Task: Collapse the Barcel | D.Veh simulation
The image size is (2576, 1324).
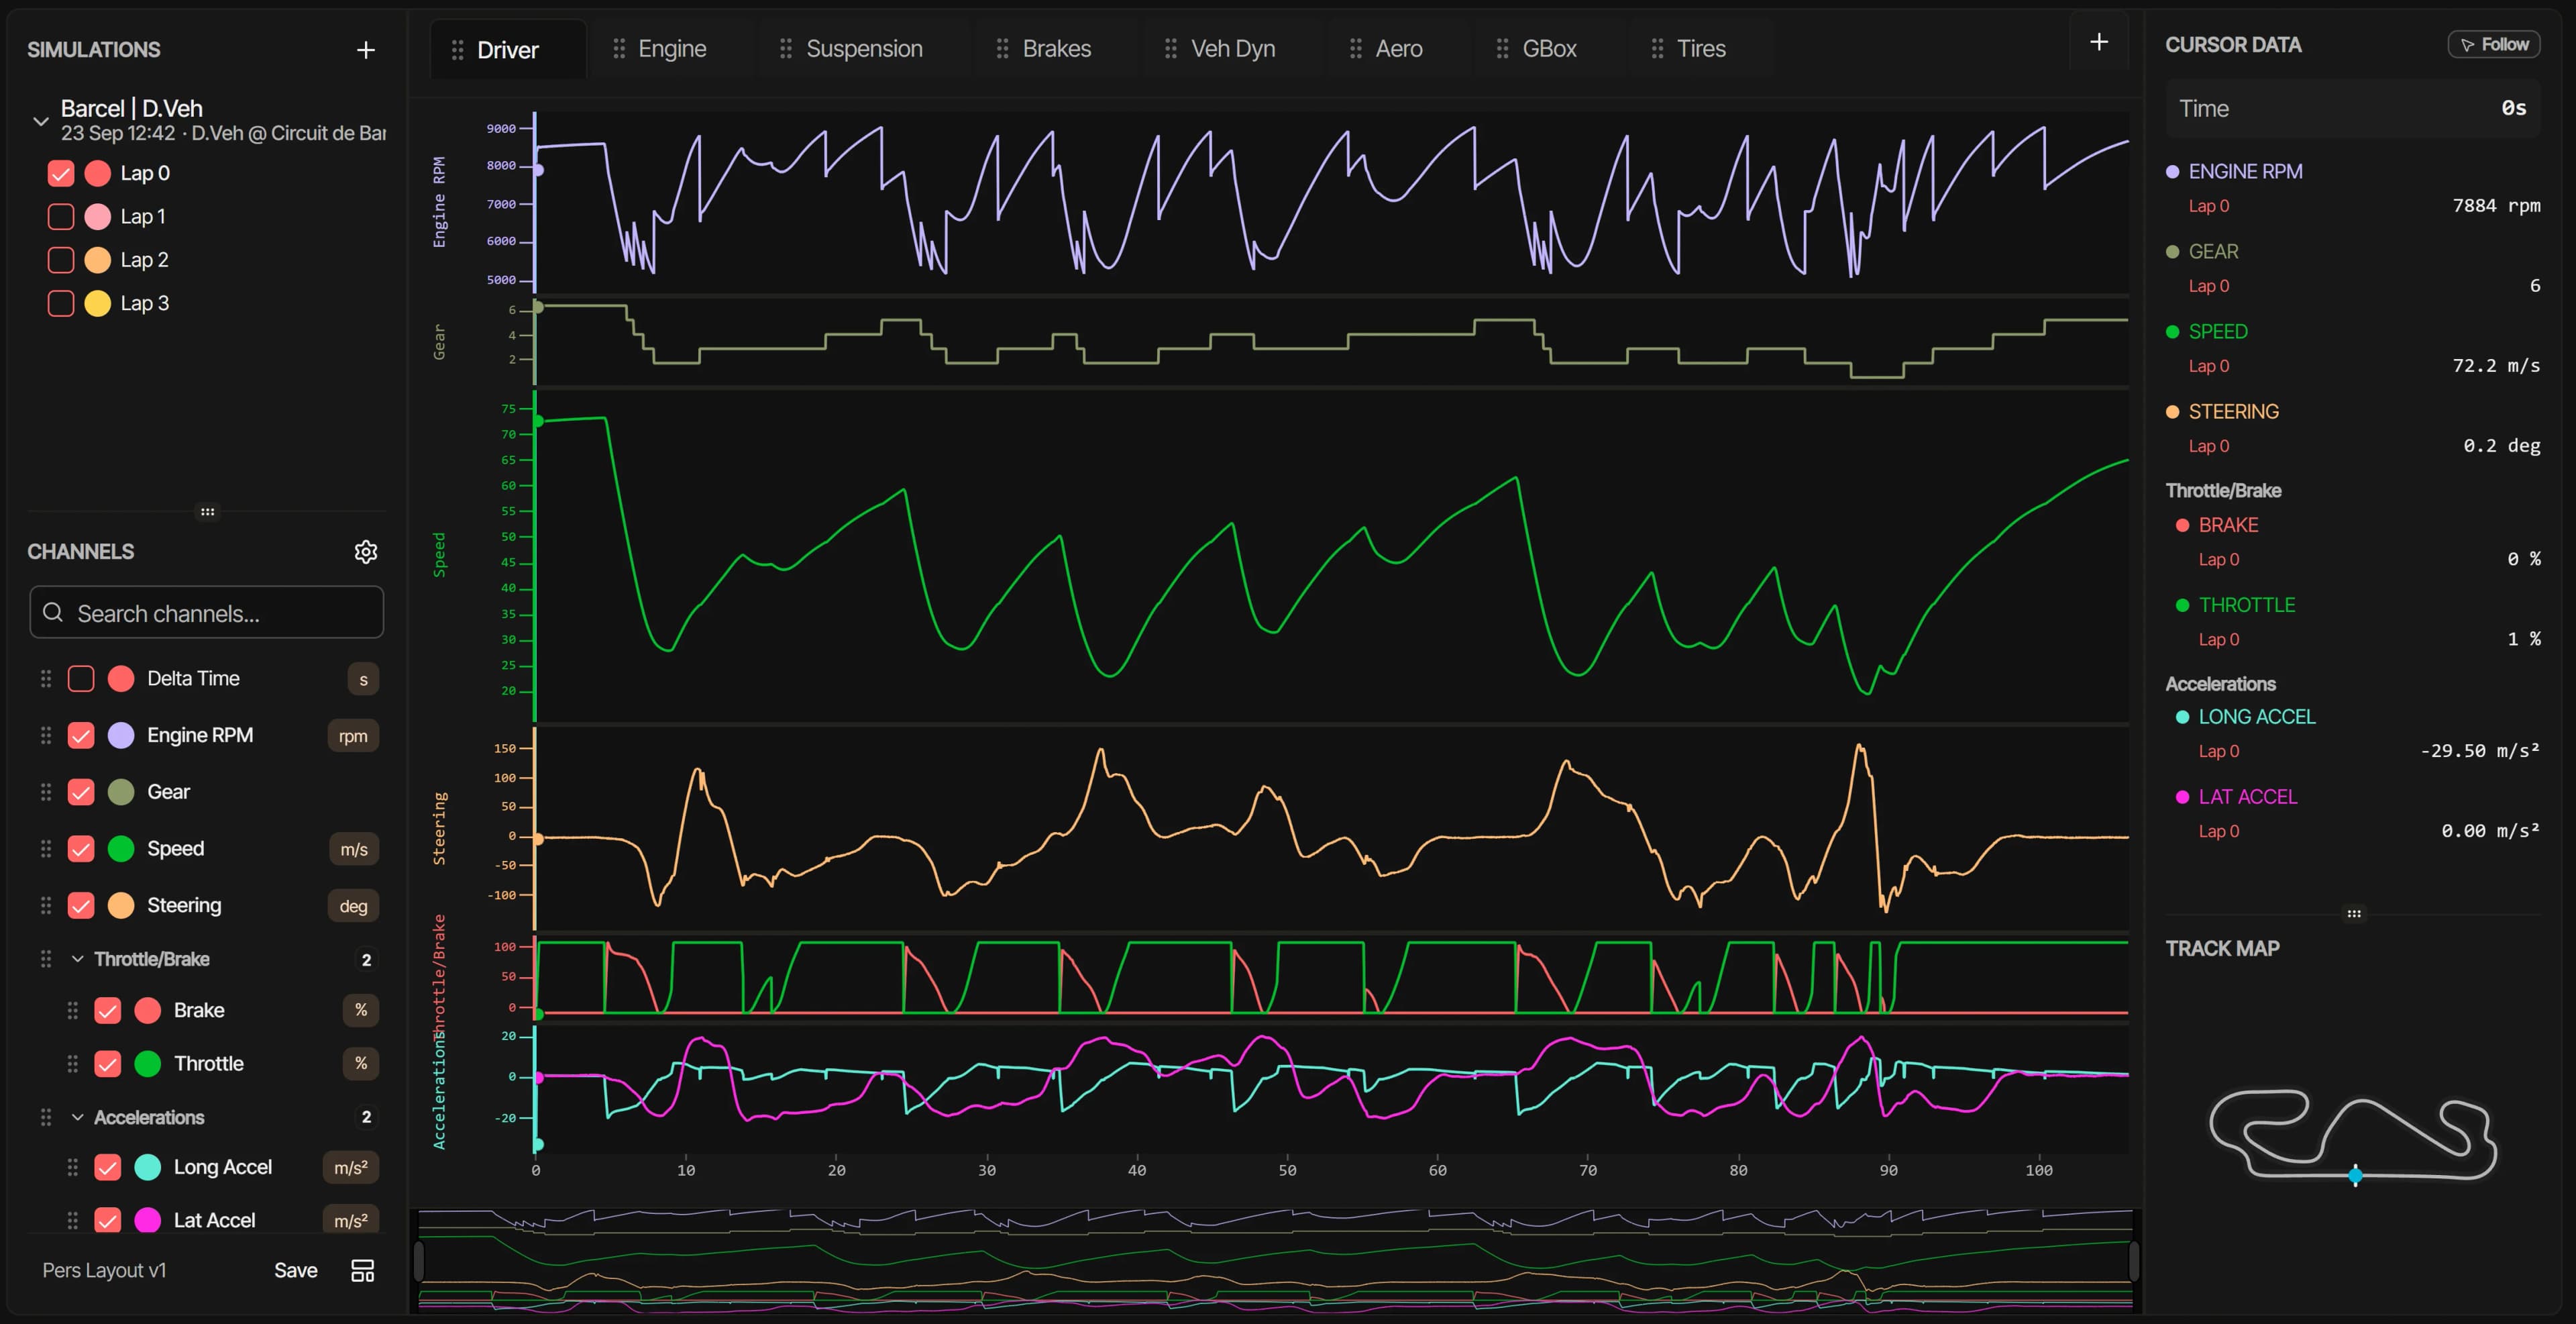Action: coord(41,121)
